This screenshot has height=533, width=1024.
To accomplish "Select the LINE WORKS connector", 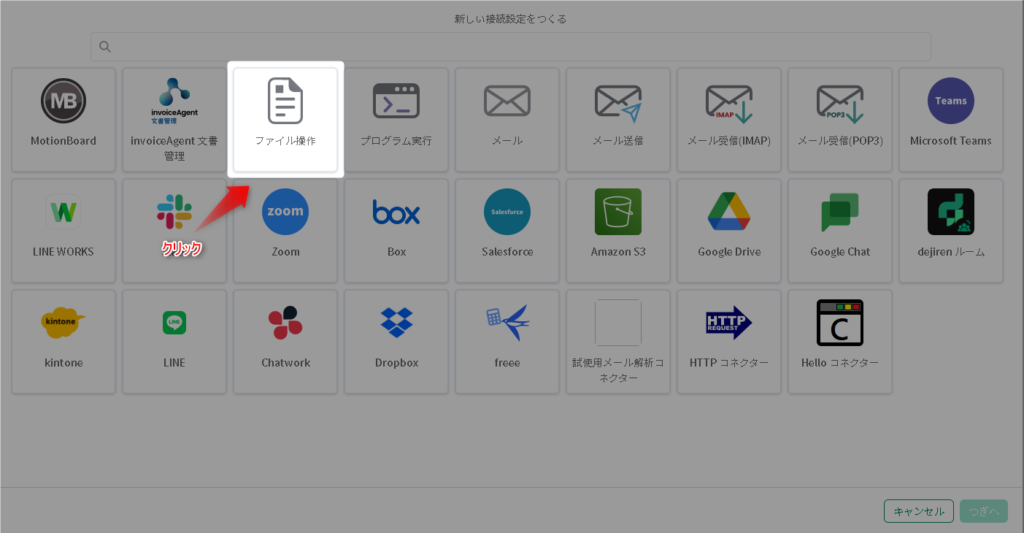I will (63, 231).
